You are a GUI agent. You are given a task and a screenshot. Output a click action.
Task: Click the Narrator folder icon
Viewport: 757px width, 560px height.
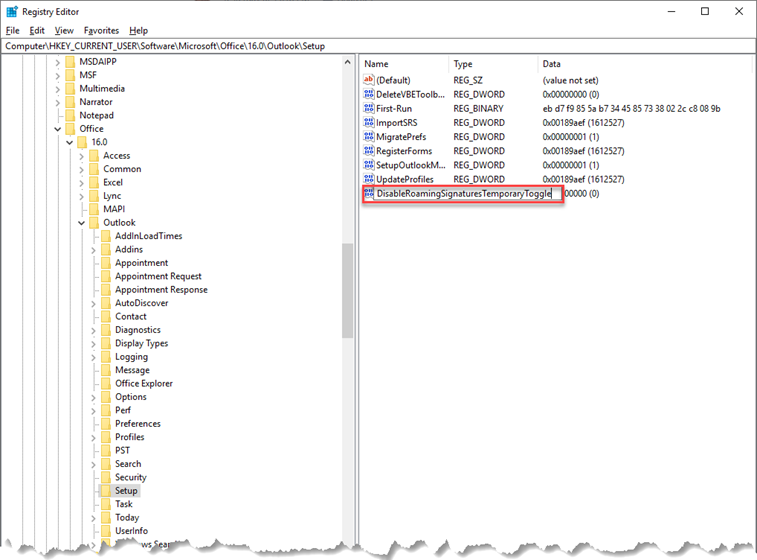70,102
